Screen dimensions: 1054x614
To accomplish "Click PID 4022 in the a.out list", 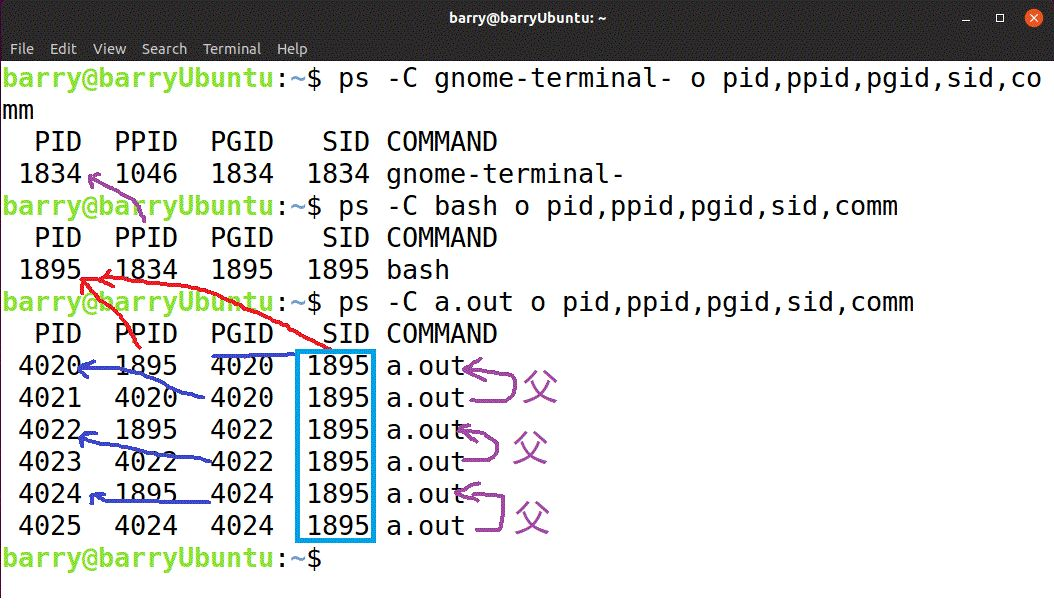I will point(50,430).
